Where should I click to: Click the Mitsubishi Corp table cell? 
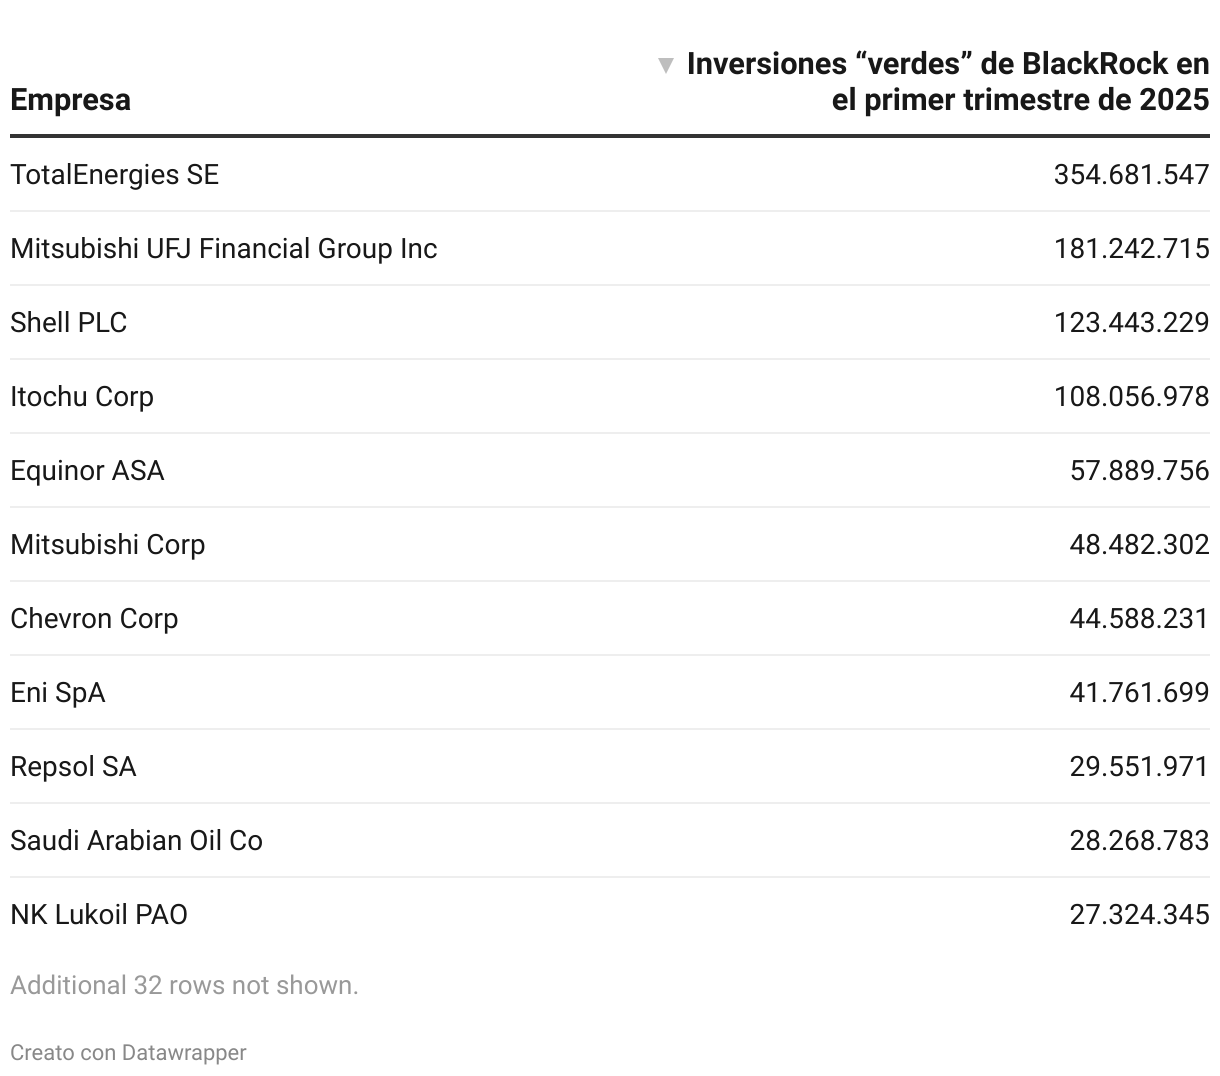pyautogui.click(x=108, y=544)
